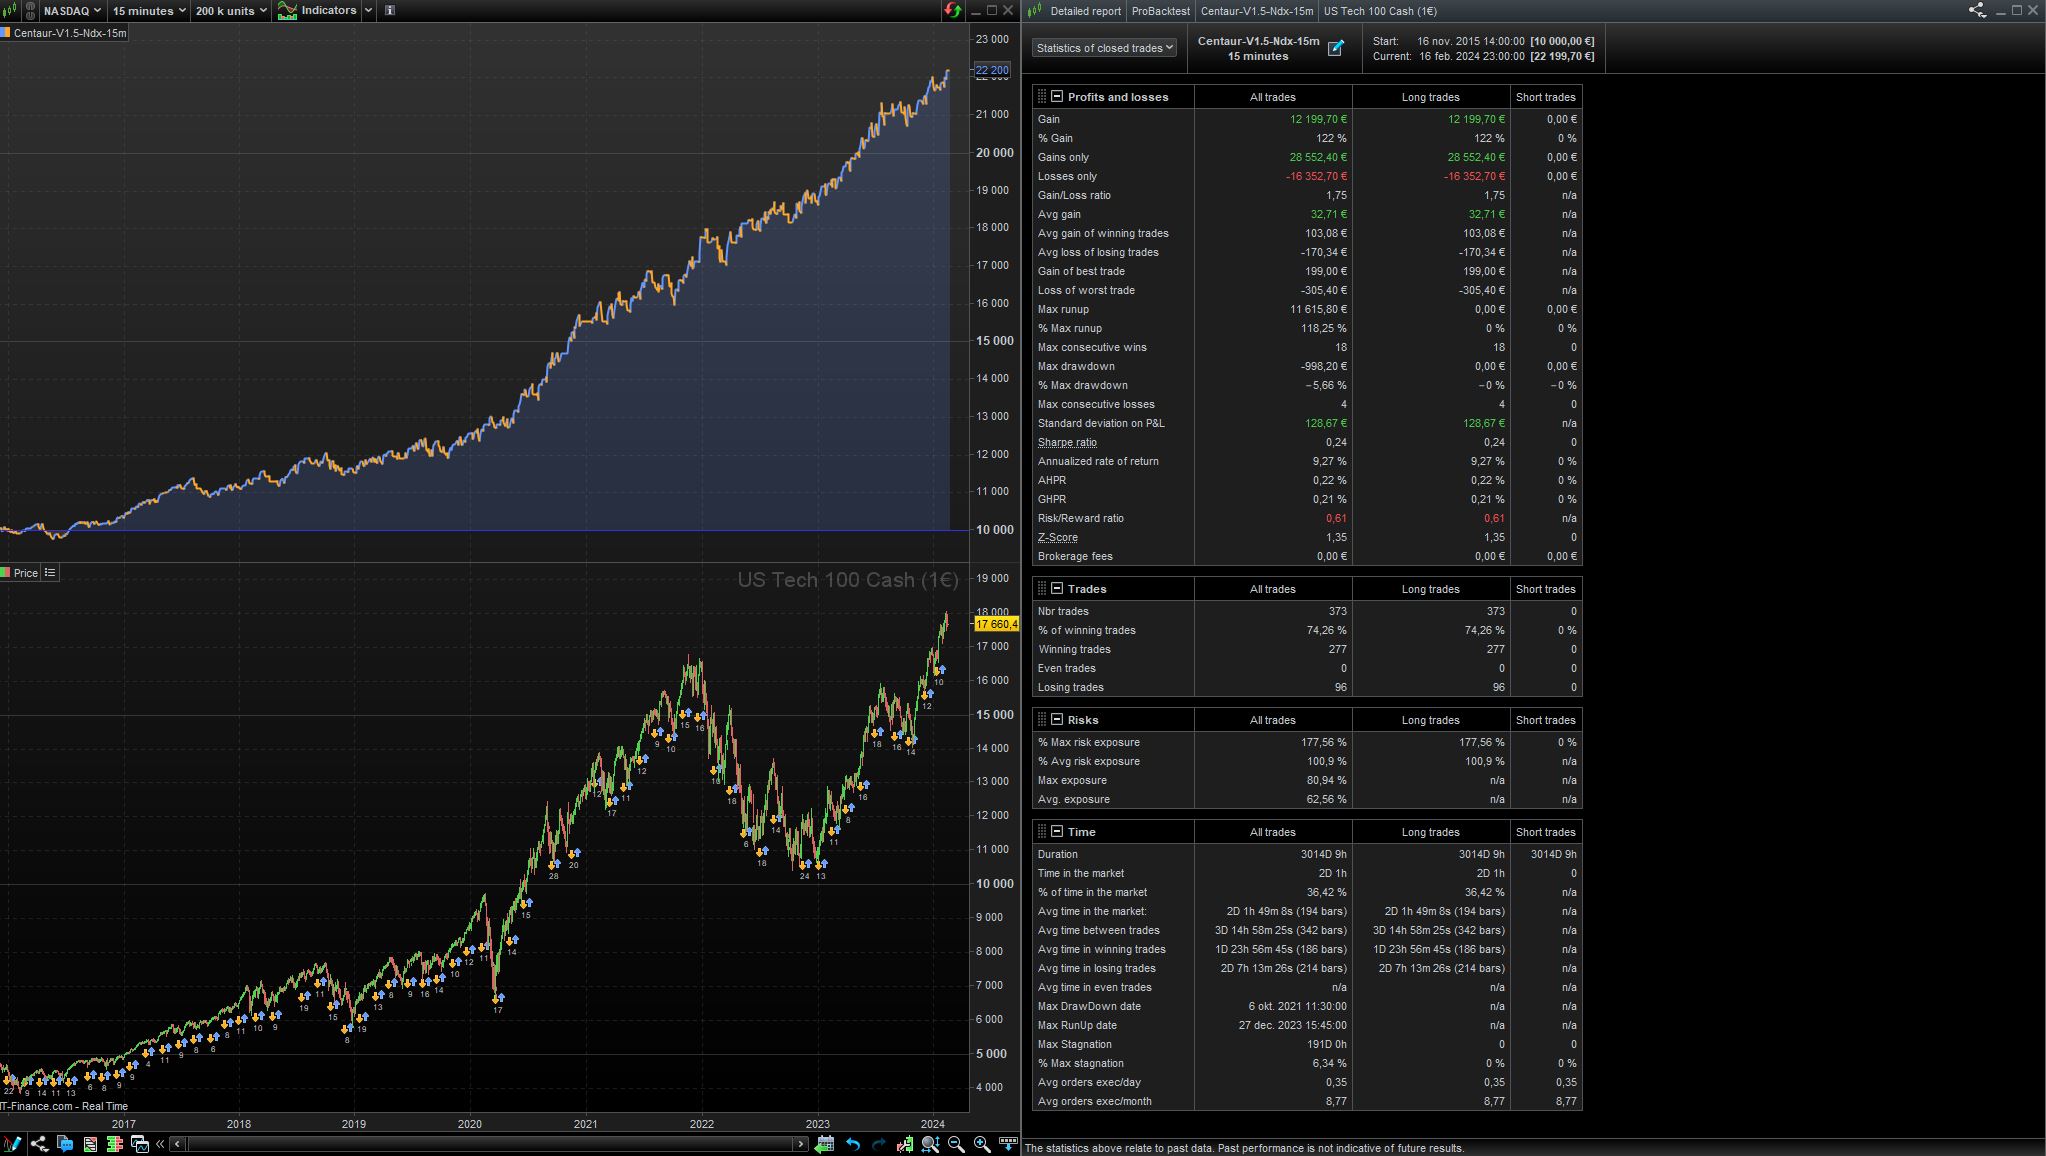
Task: Click the Risk/Reward ratio 0,61 All trades cell
Action: (x=1273, y=518)
